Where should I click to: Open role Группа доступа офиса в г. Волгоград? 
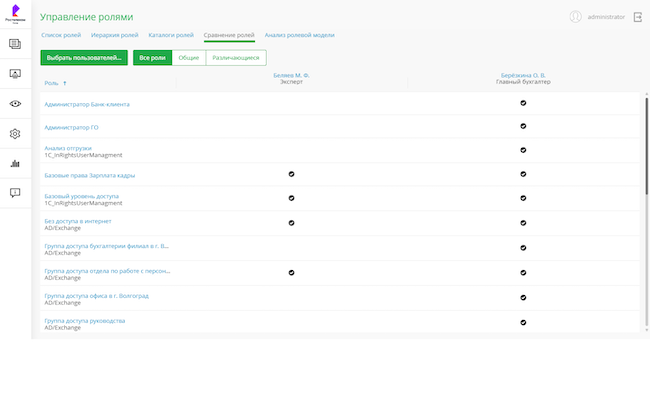[97, 296]
